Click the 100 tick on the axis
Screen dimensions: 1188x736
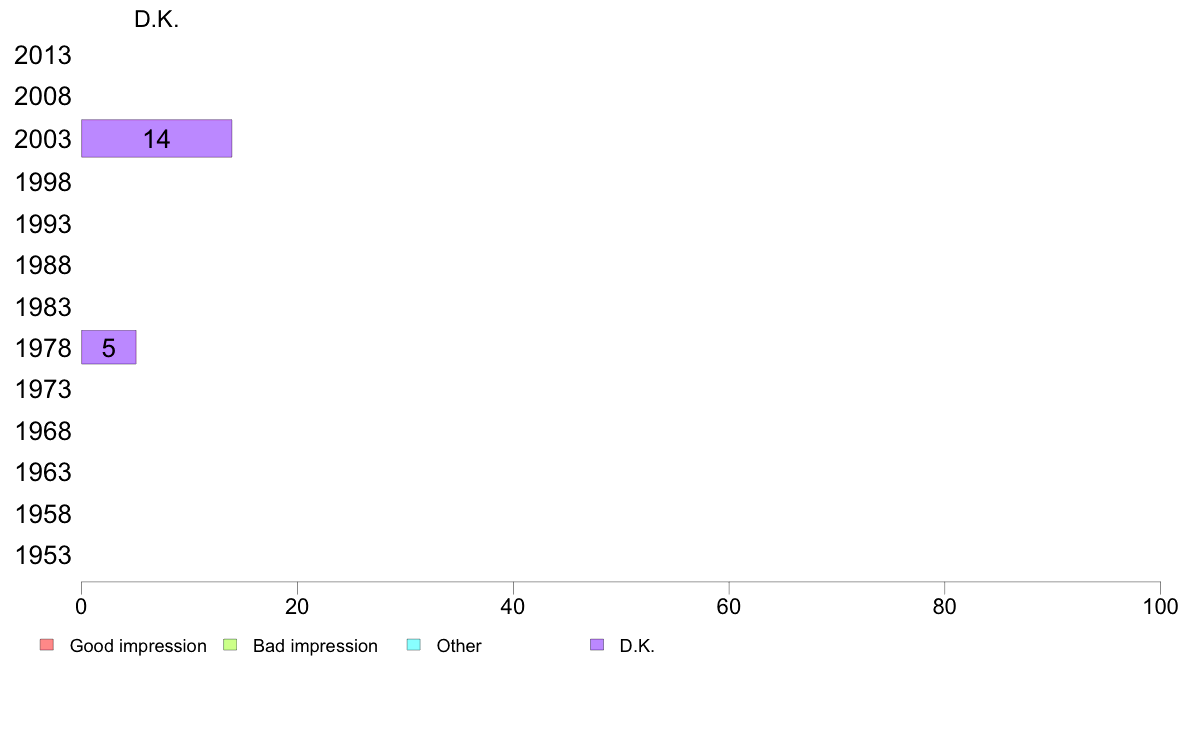click(1160, 606)
